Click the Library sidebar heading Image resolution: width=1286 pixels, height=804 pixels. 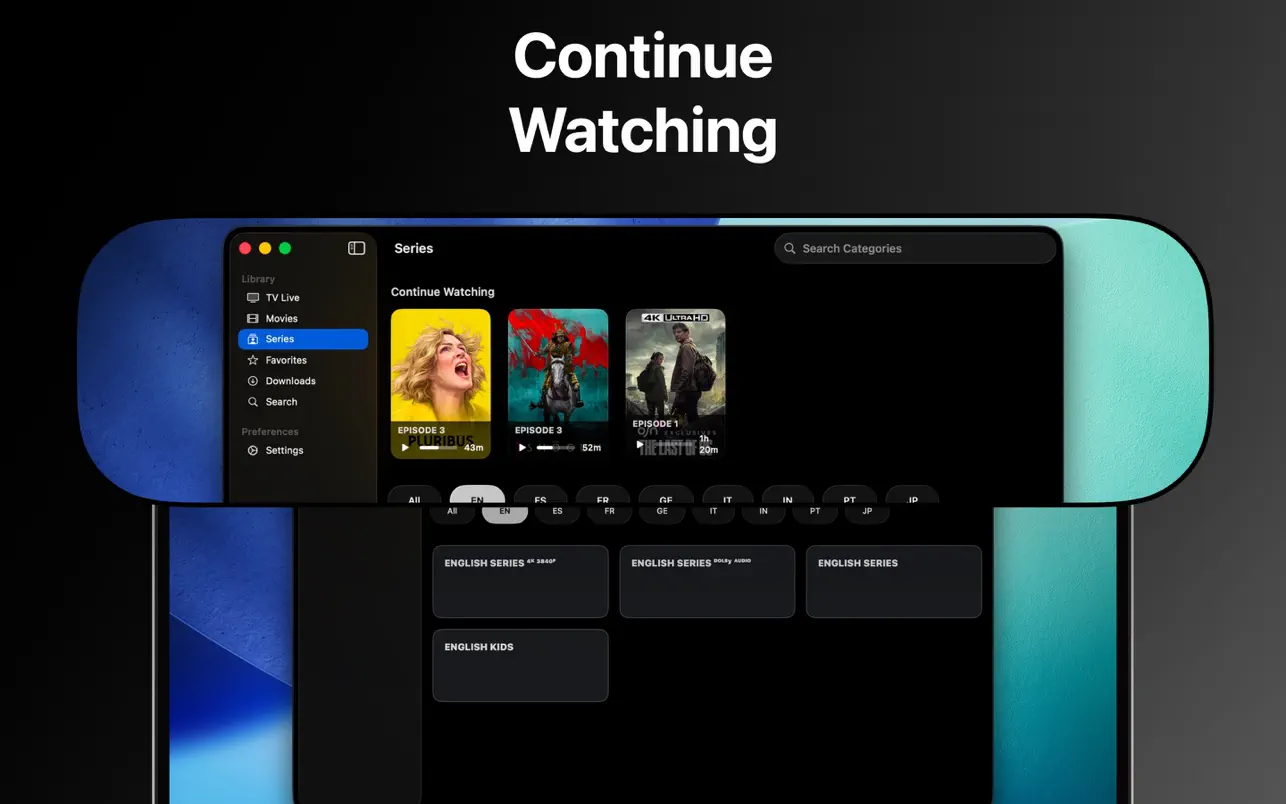point(258,279)
